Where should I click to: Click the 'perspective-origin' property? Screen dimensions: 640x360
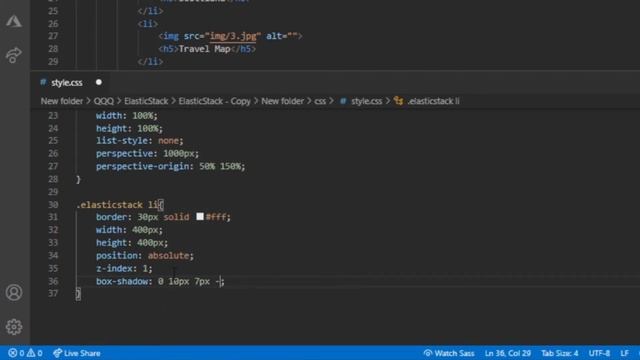143,166
